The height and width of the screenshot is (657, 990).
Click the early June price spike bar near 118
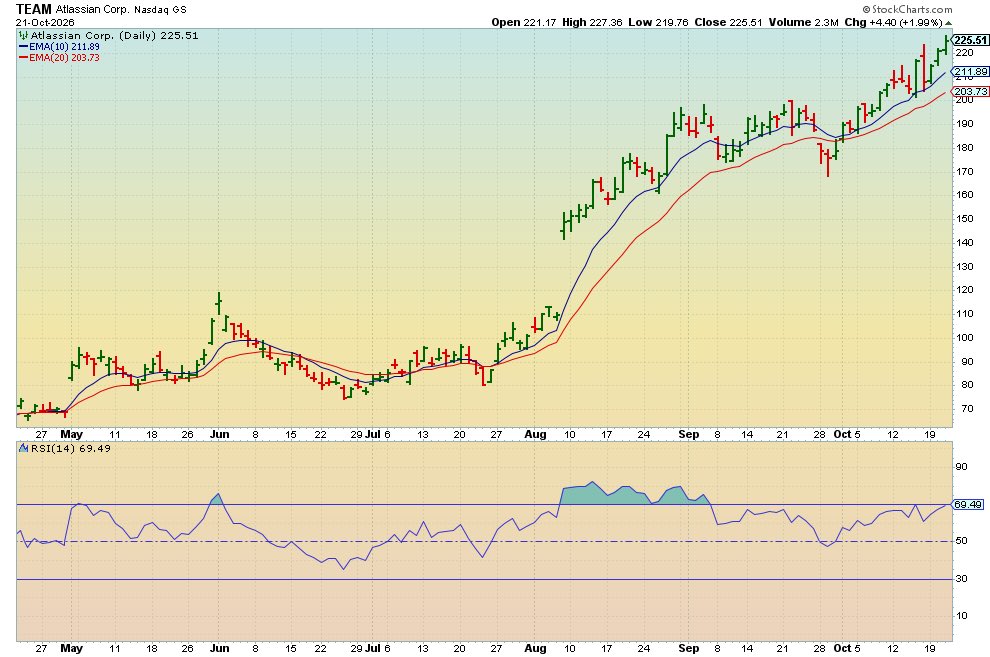point(218,304)
